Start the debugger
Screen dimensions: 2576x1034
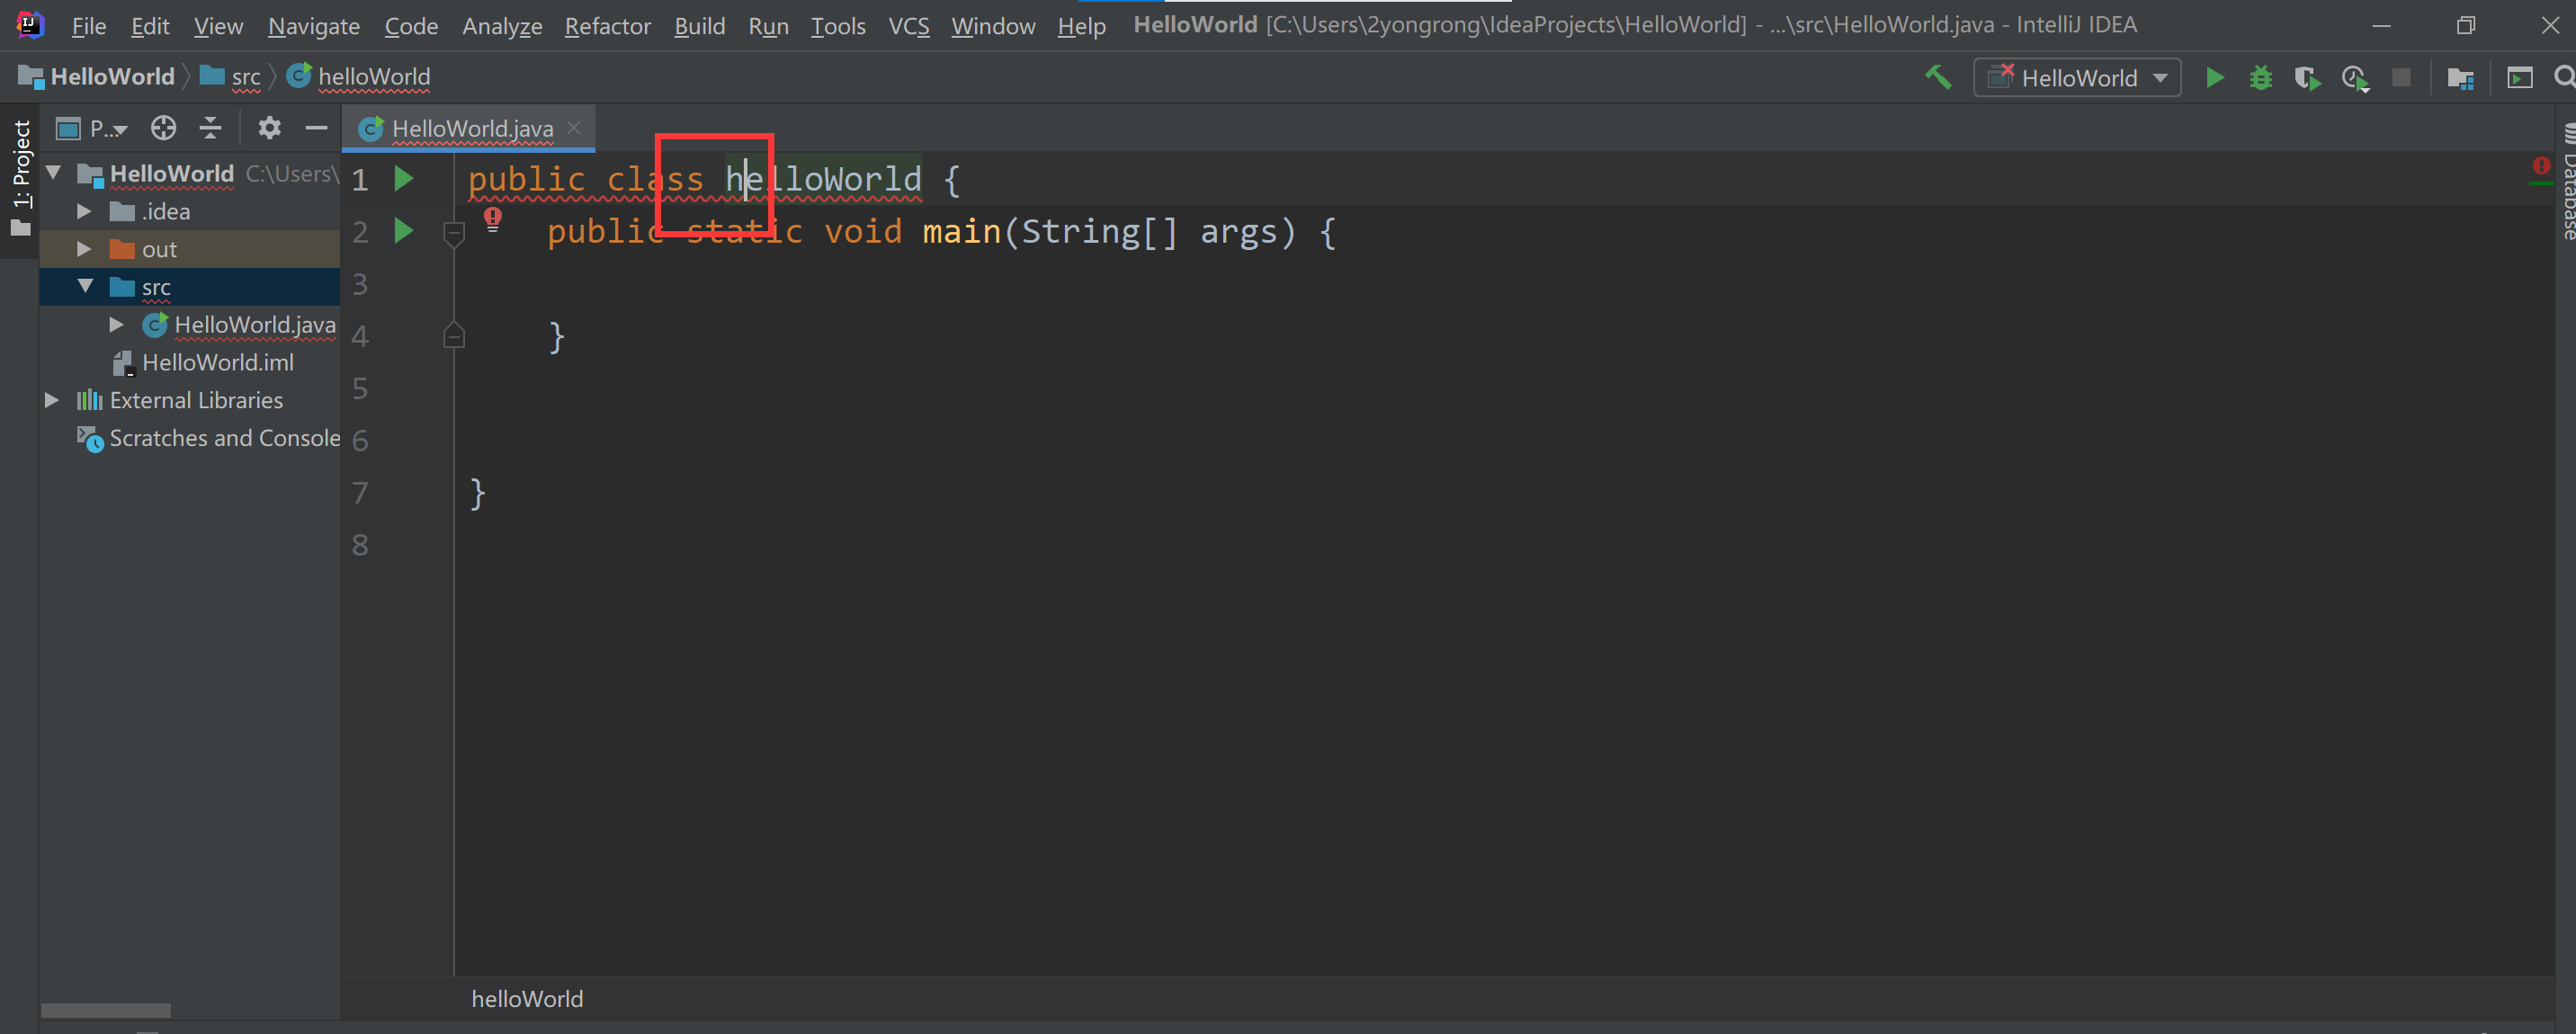click(x=2260, y=77)
